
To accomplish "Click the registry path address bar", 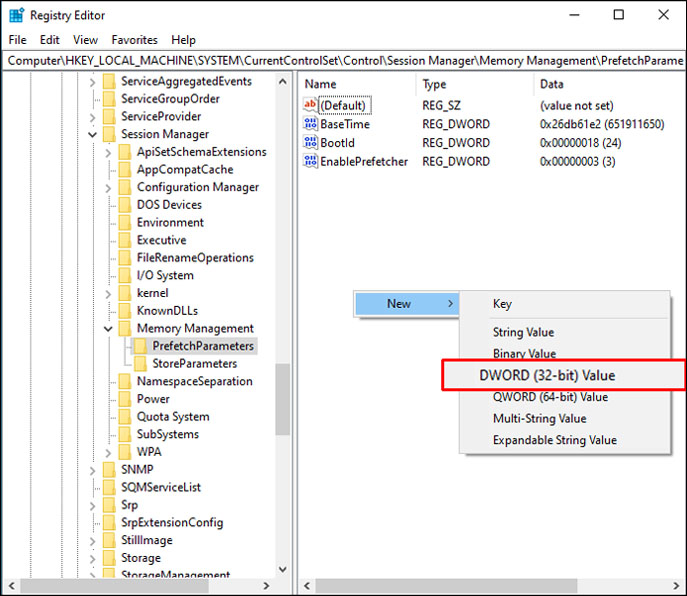I will (x=344, y=60).
